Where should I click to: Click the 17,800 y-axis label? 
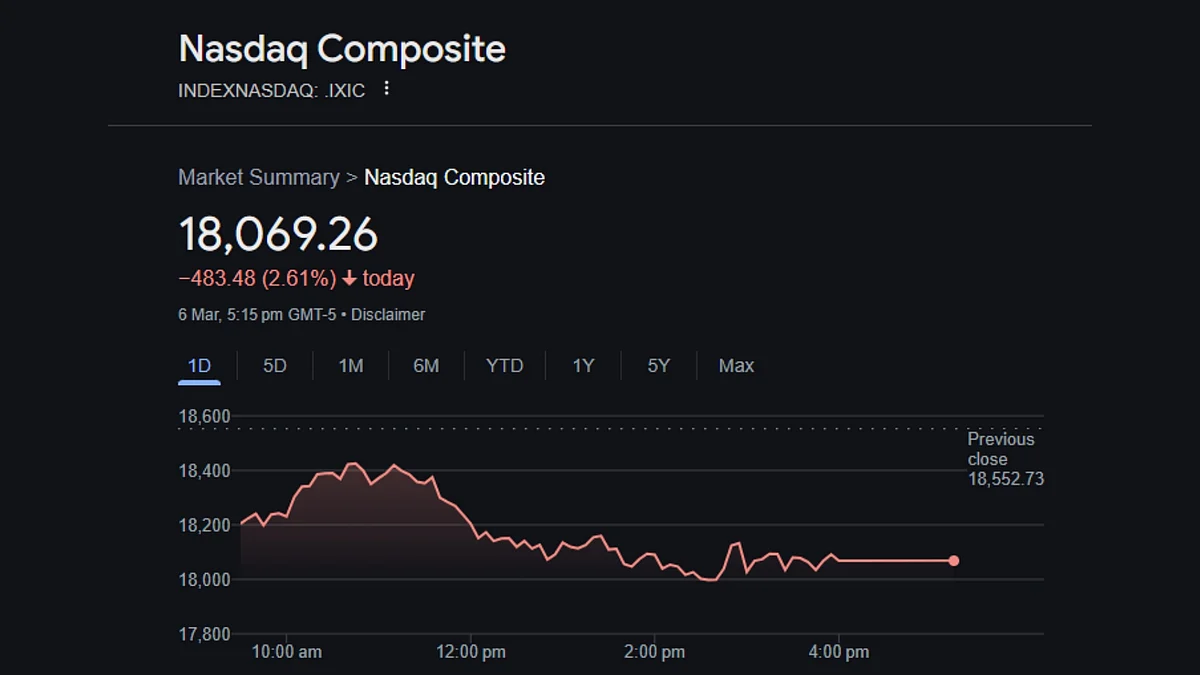click(x=204, y=634)
